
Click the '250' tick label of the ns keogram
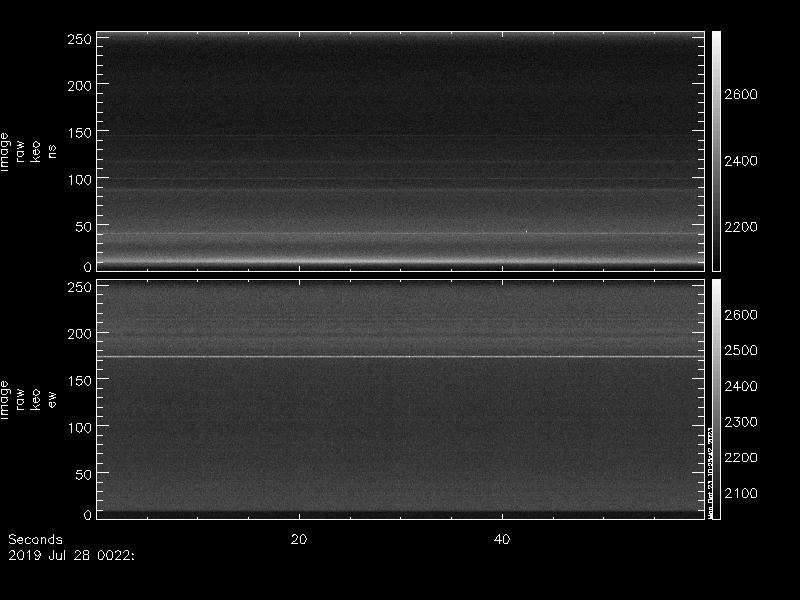tap(80, 39)
